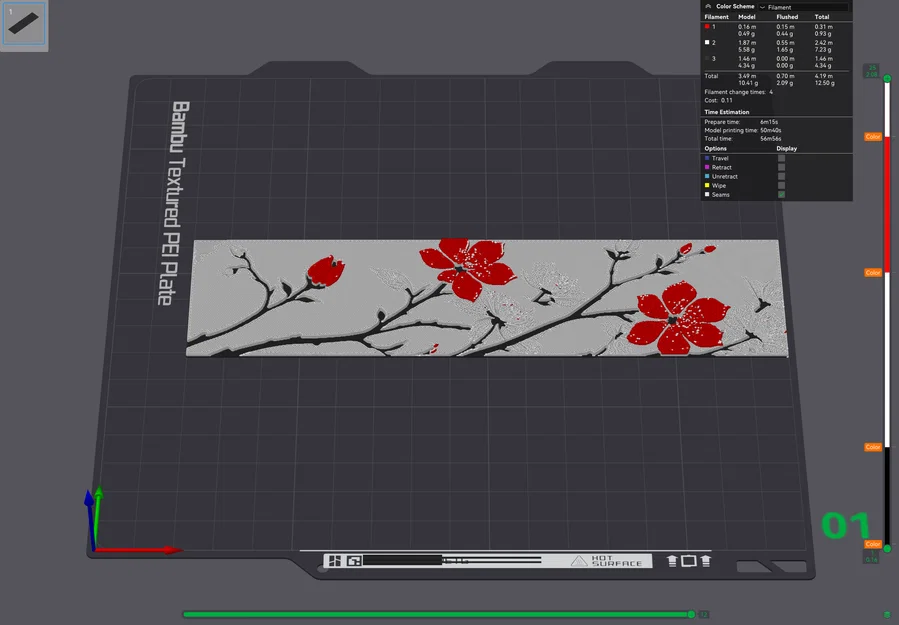
Task: Select the white filament 2 swatch
Action: 706,41
